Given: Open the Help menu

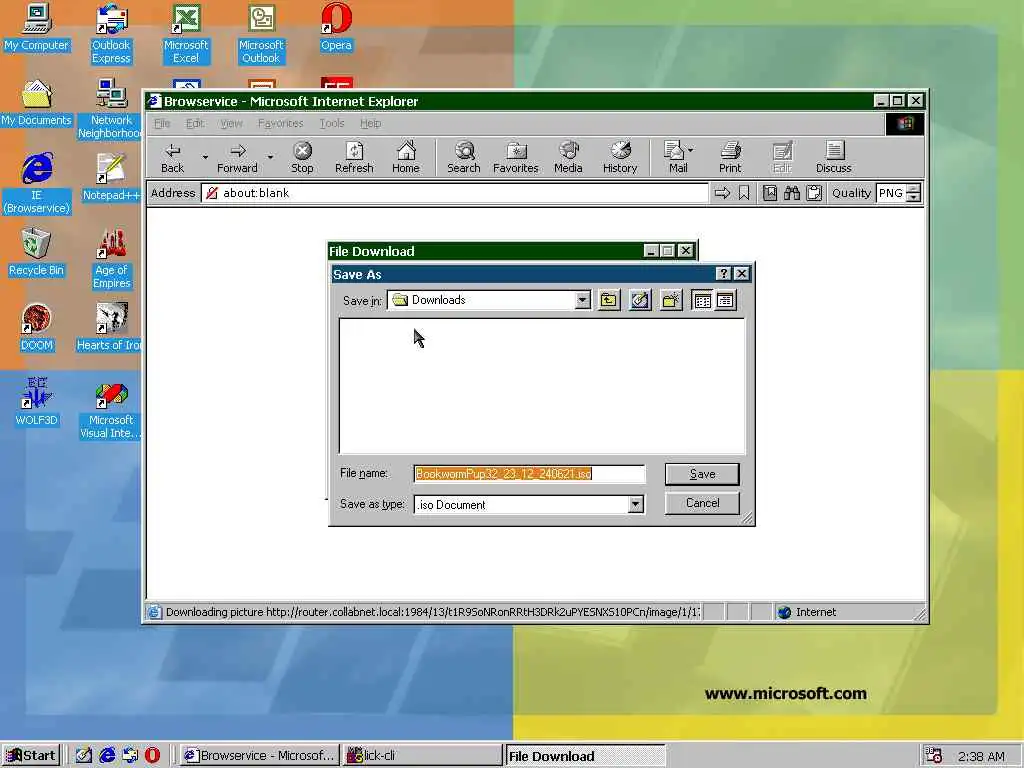Looking at the screenshot, I should [370, 123].
